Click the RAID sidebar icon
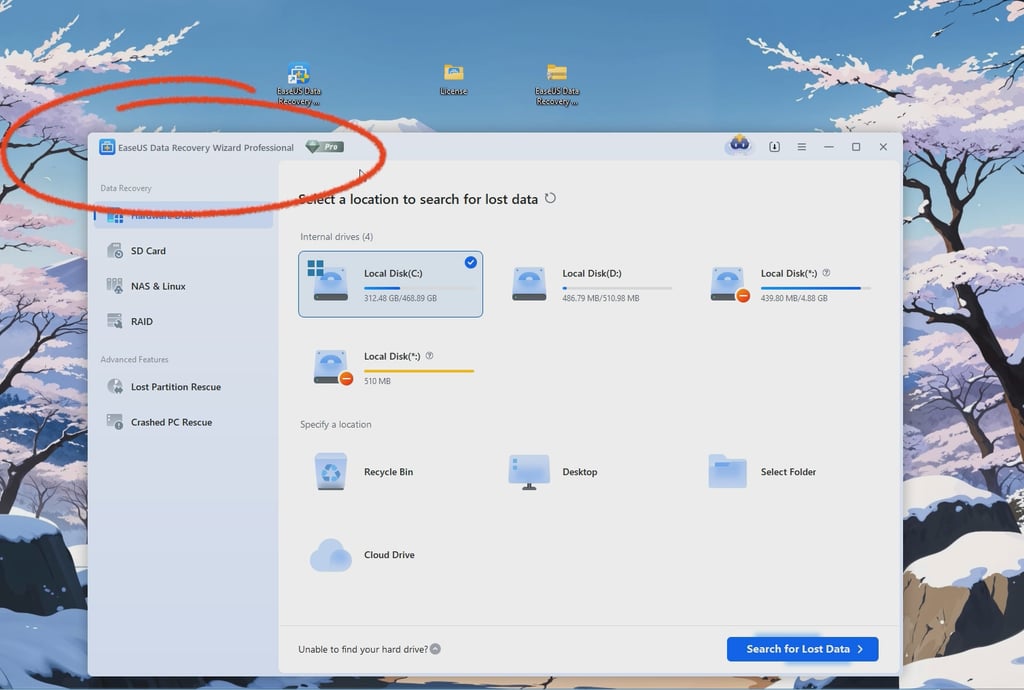1024x690 pixels. point(114,321)
